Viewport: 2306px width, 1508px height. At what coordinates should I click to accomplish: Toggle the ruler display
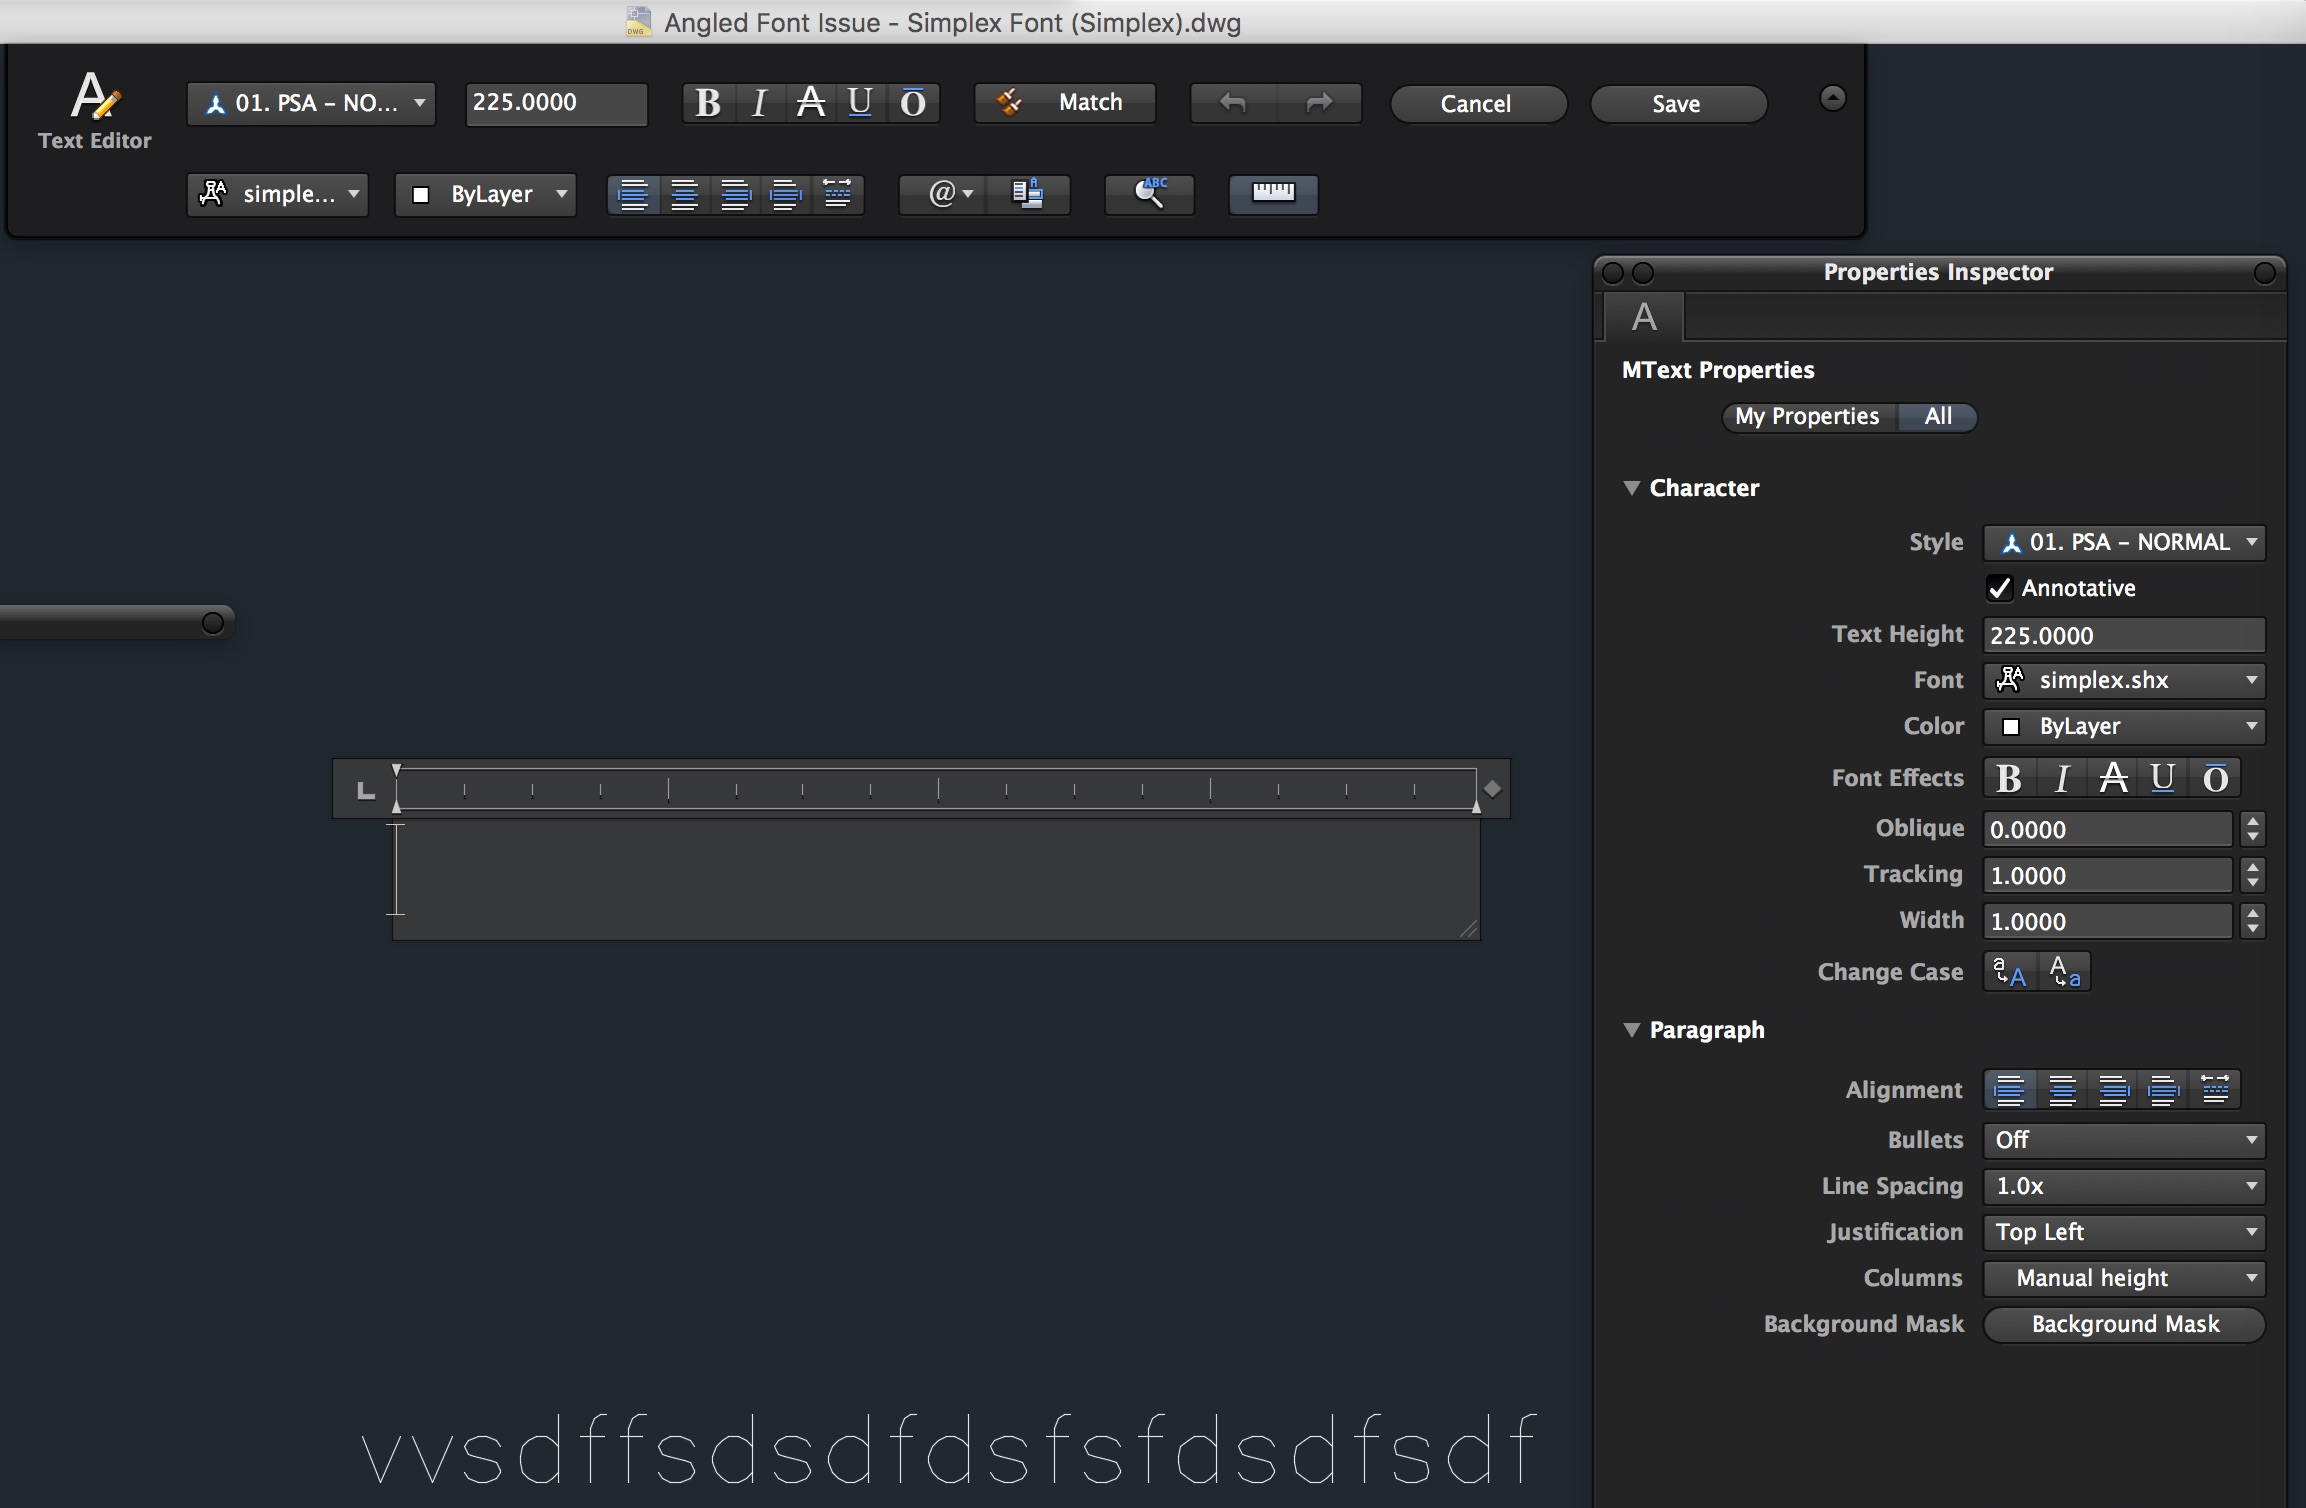(1272, 195)
